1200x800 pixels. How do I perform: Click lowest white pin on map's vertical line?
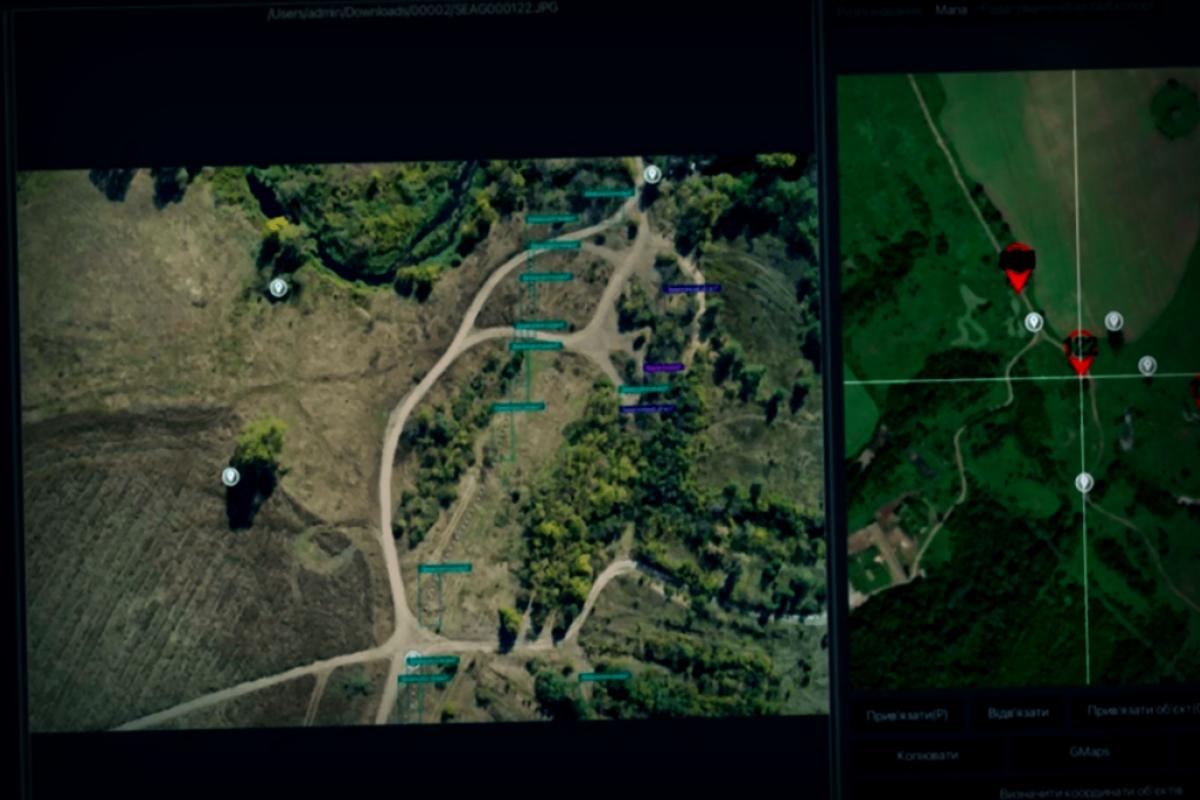(x=1084, y=483)
